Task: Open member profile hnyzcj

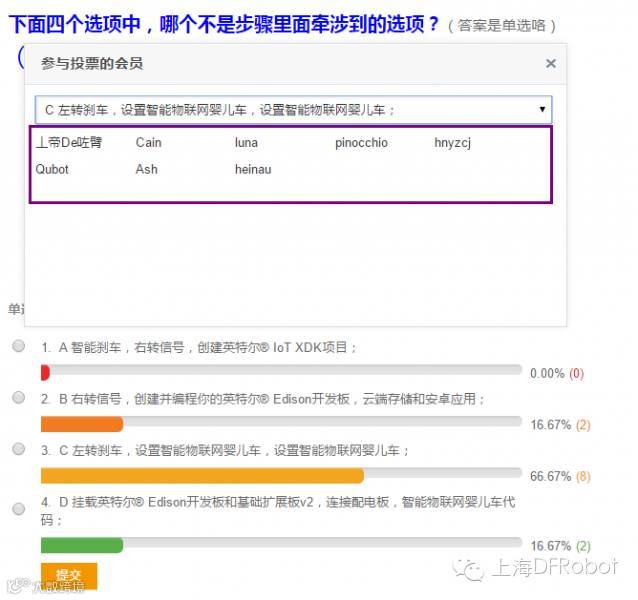Action: 452,143
